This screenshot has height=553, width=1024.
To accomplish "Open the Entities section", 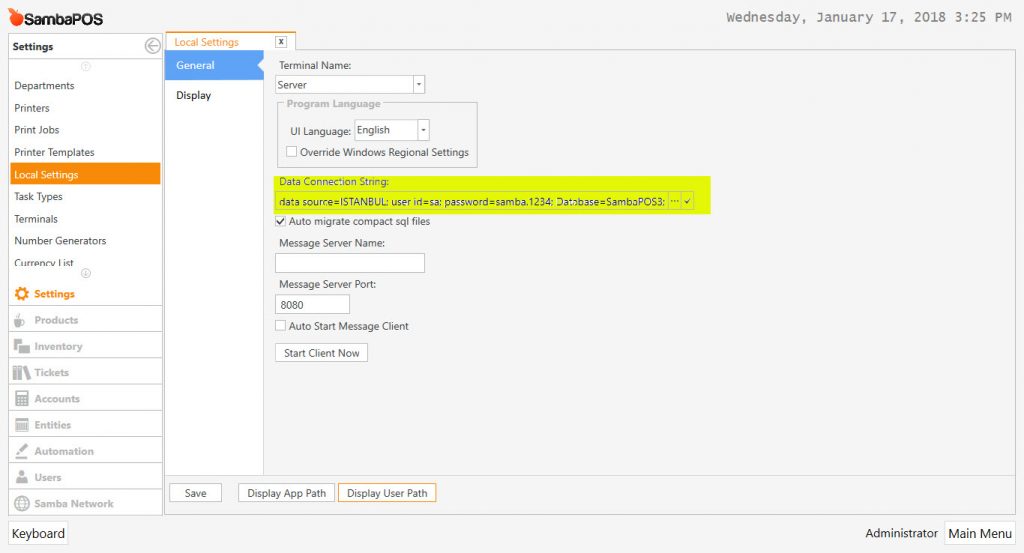I will [x=86, y=424].
